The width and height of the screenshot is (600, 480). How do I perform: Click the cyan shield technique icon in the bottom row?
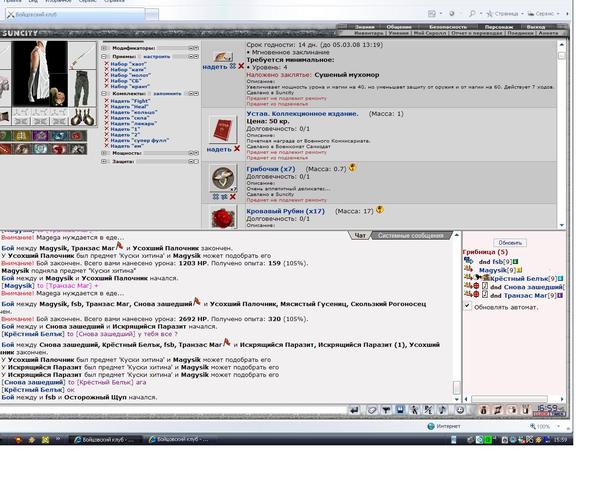(x=40, y=149)
